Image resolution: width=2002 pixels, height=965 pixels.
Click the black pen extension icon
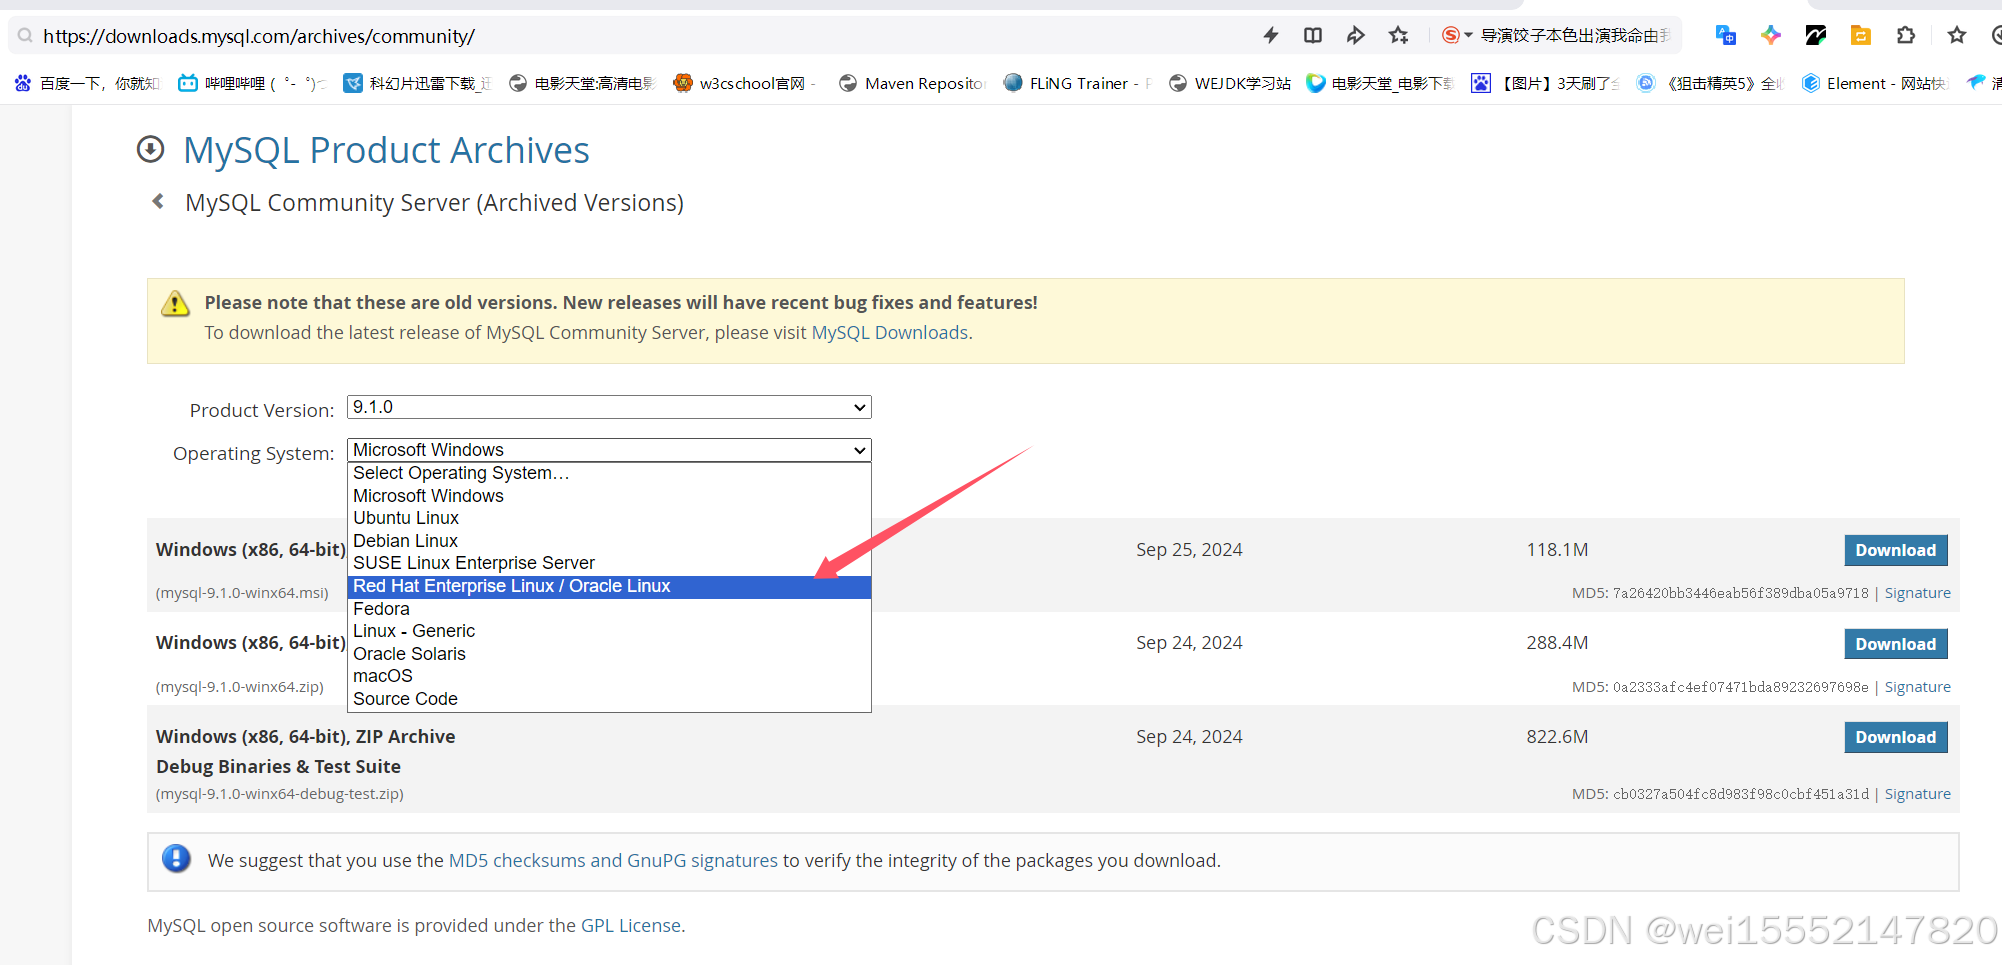1816,36
